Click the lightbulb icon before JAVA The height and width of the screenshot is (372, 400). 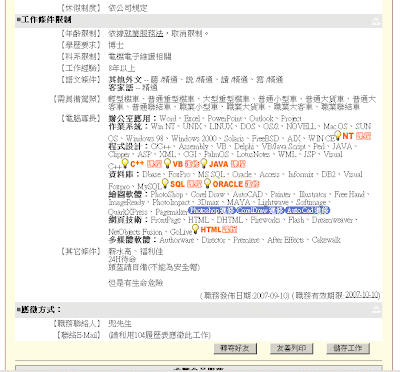coord(204,163)
